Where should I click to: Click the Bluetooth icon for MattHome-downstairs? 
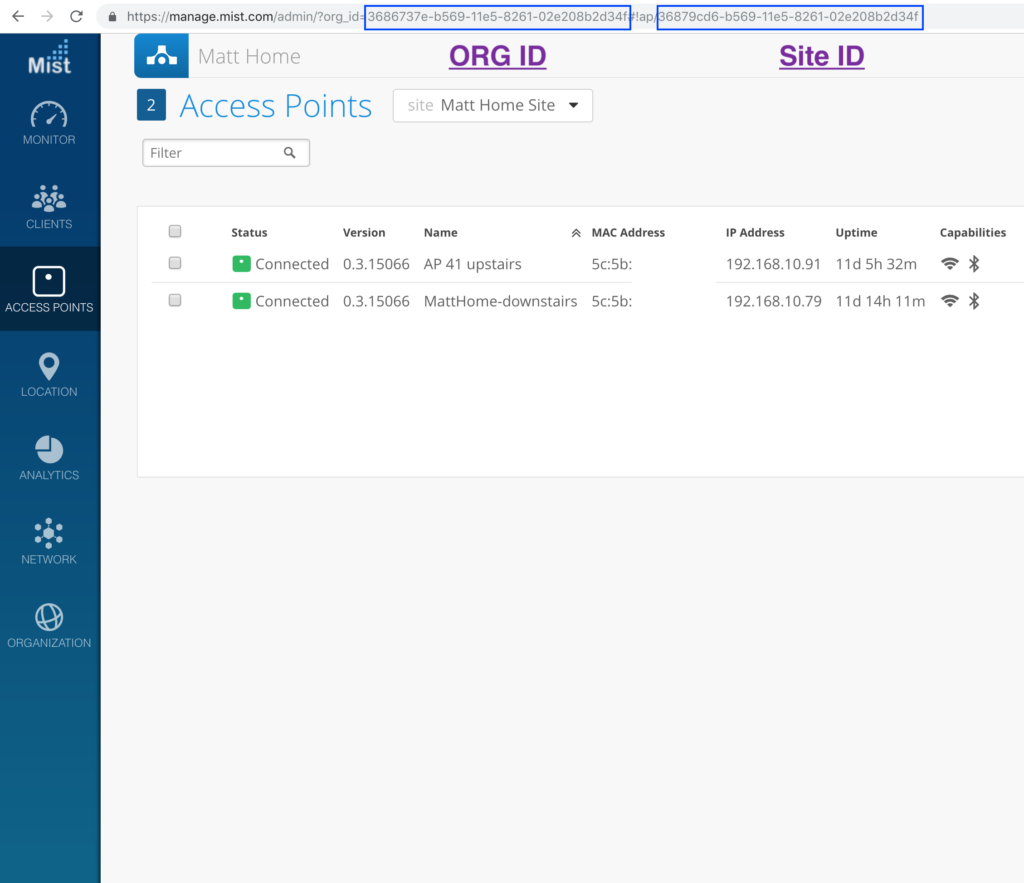(x=973, y=300)
